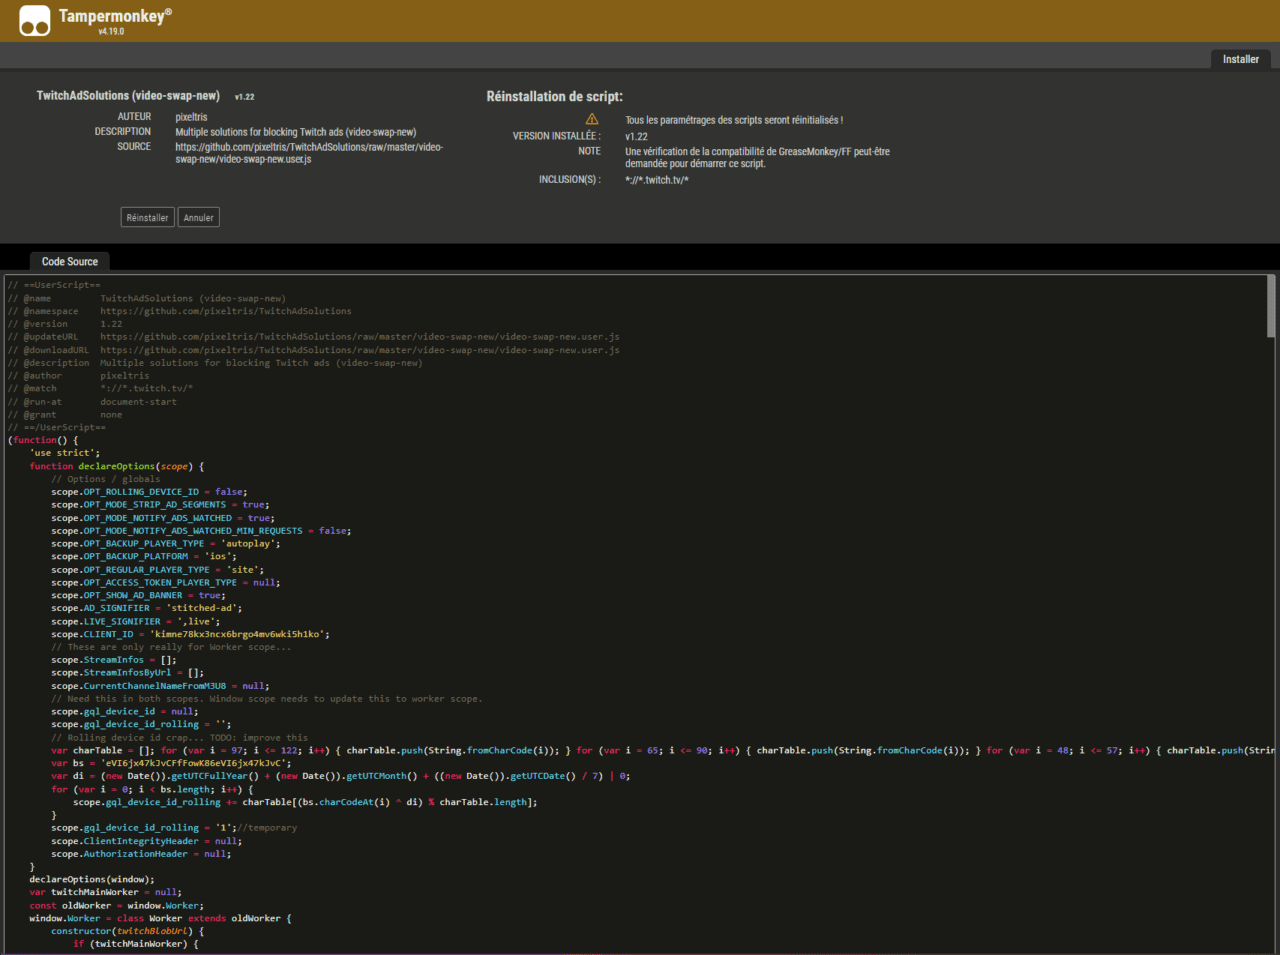Click the 'Tous les paramétrages' warning message
Image resolution: width=1280 pixels, height=955 pixels.
coord(734,120)
